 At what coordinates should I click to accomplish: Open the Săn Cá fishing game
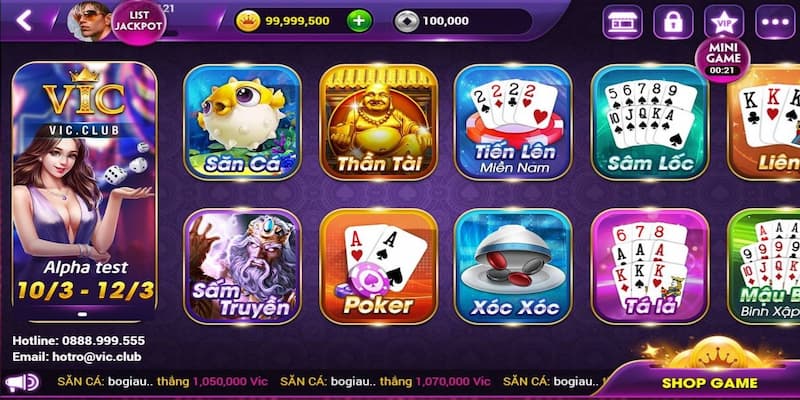[x=242, y=122]
